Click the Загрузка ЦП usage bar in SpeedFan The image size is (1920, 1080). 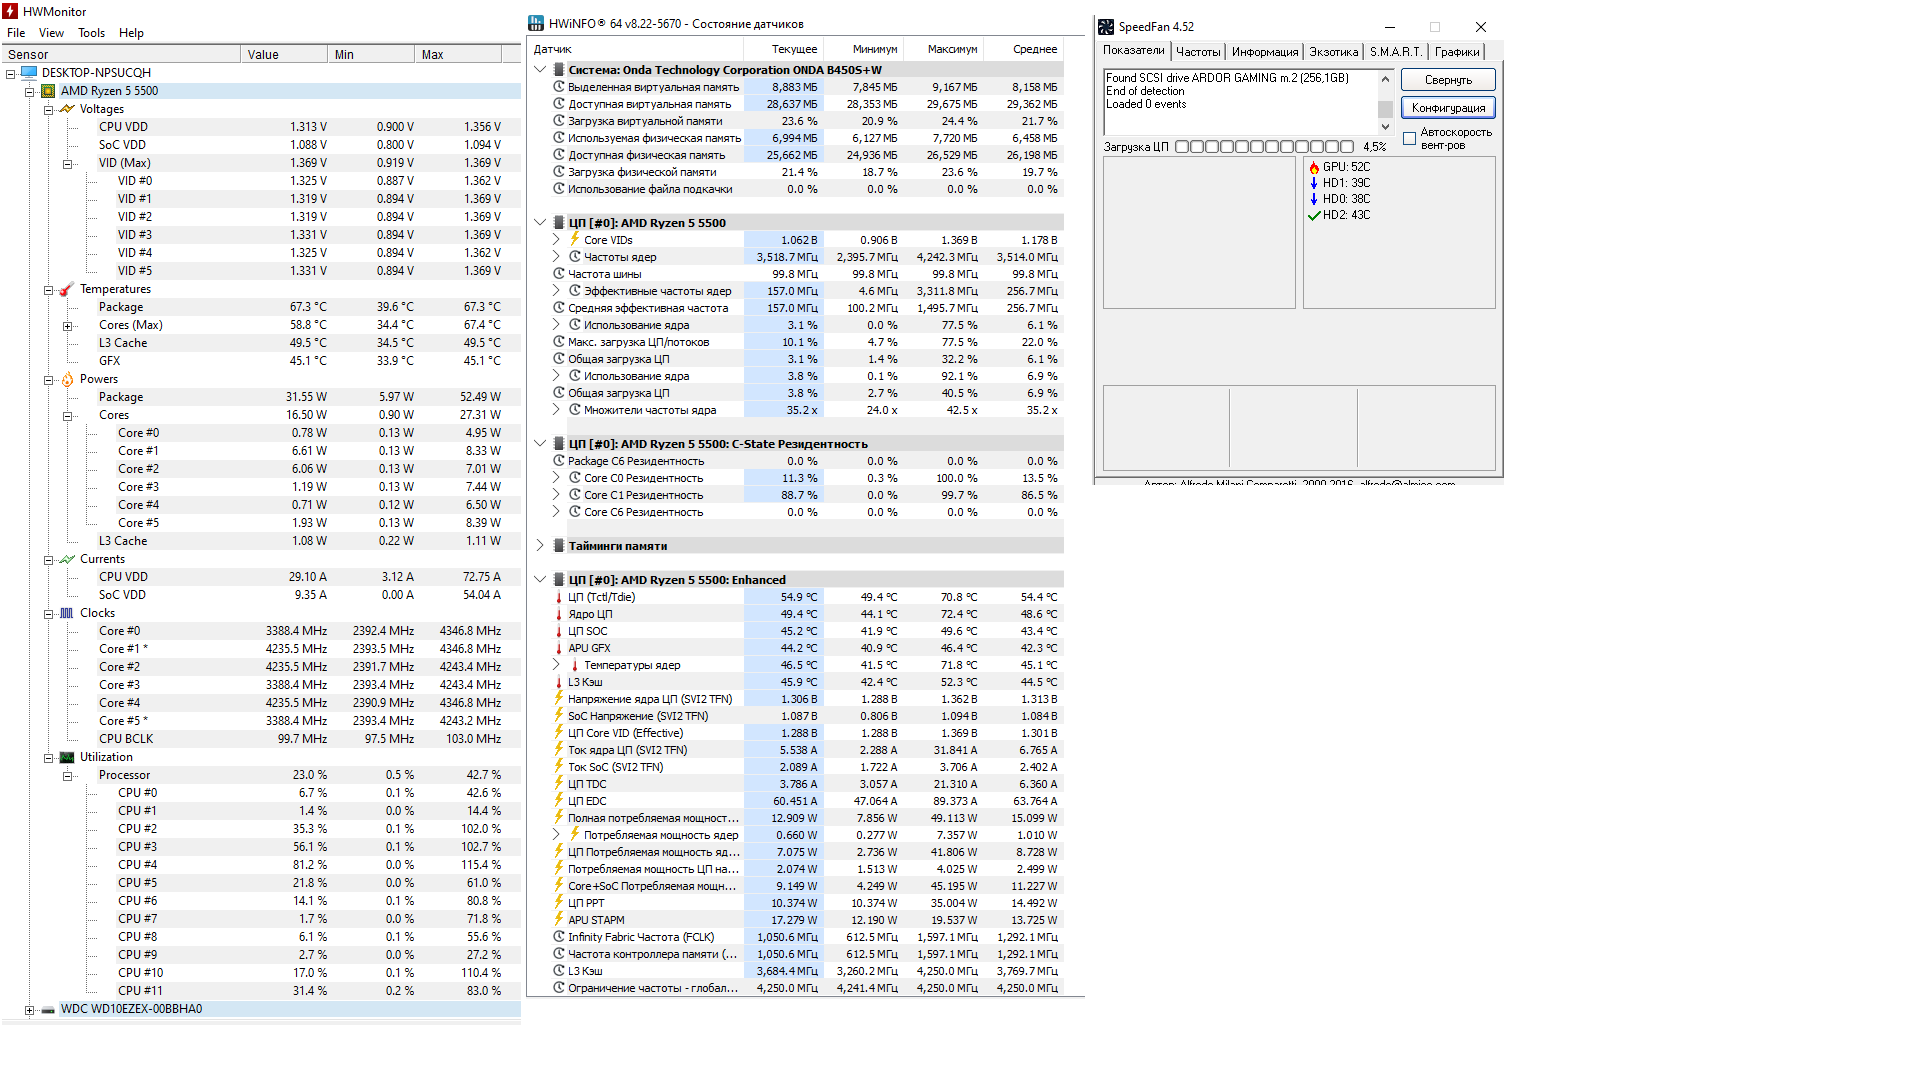tap(1266, 147)
